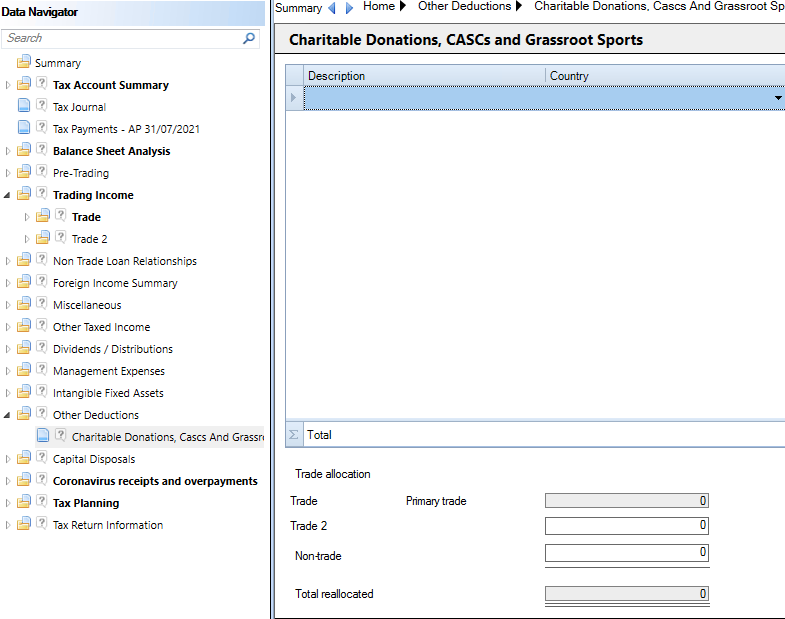Click Management Expenses folder icon

24,370
